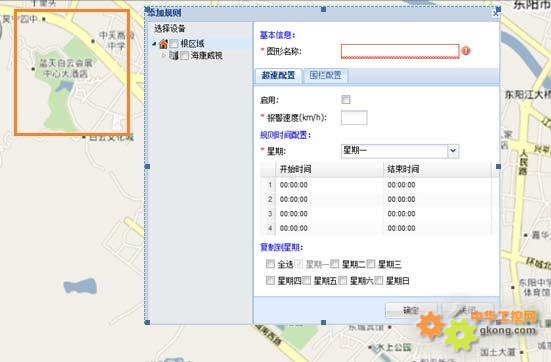Viewport: 551px width, 362px height.
Task: Click the 确定 button
Action: tap(411, 310)
